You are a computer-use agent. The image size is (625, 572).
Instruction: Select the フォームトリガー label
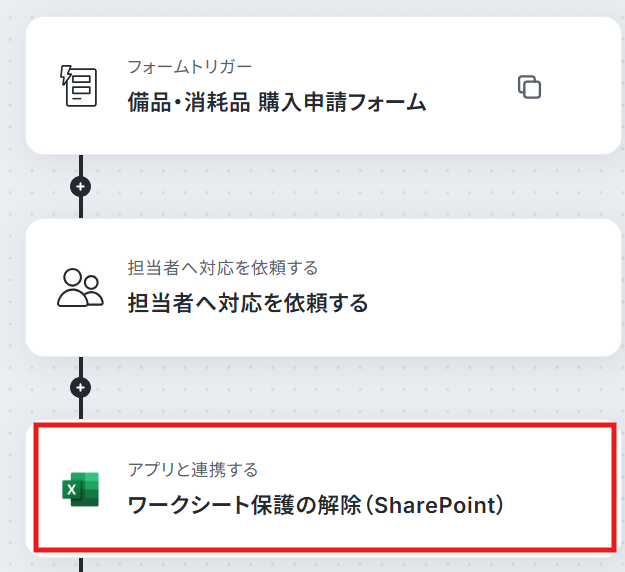click(189, 67)
